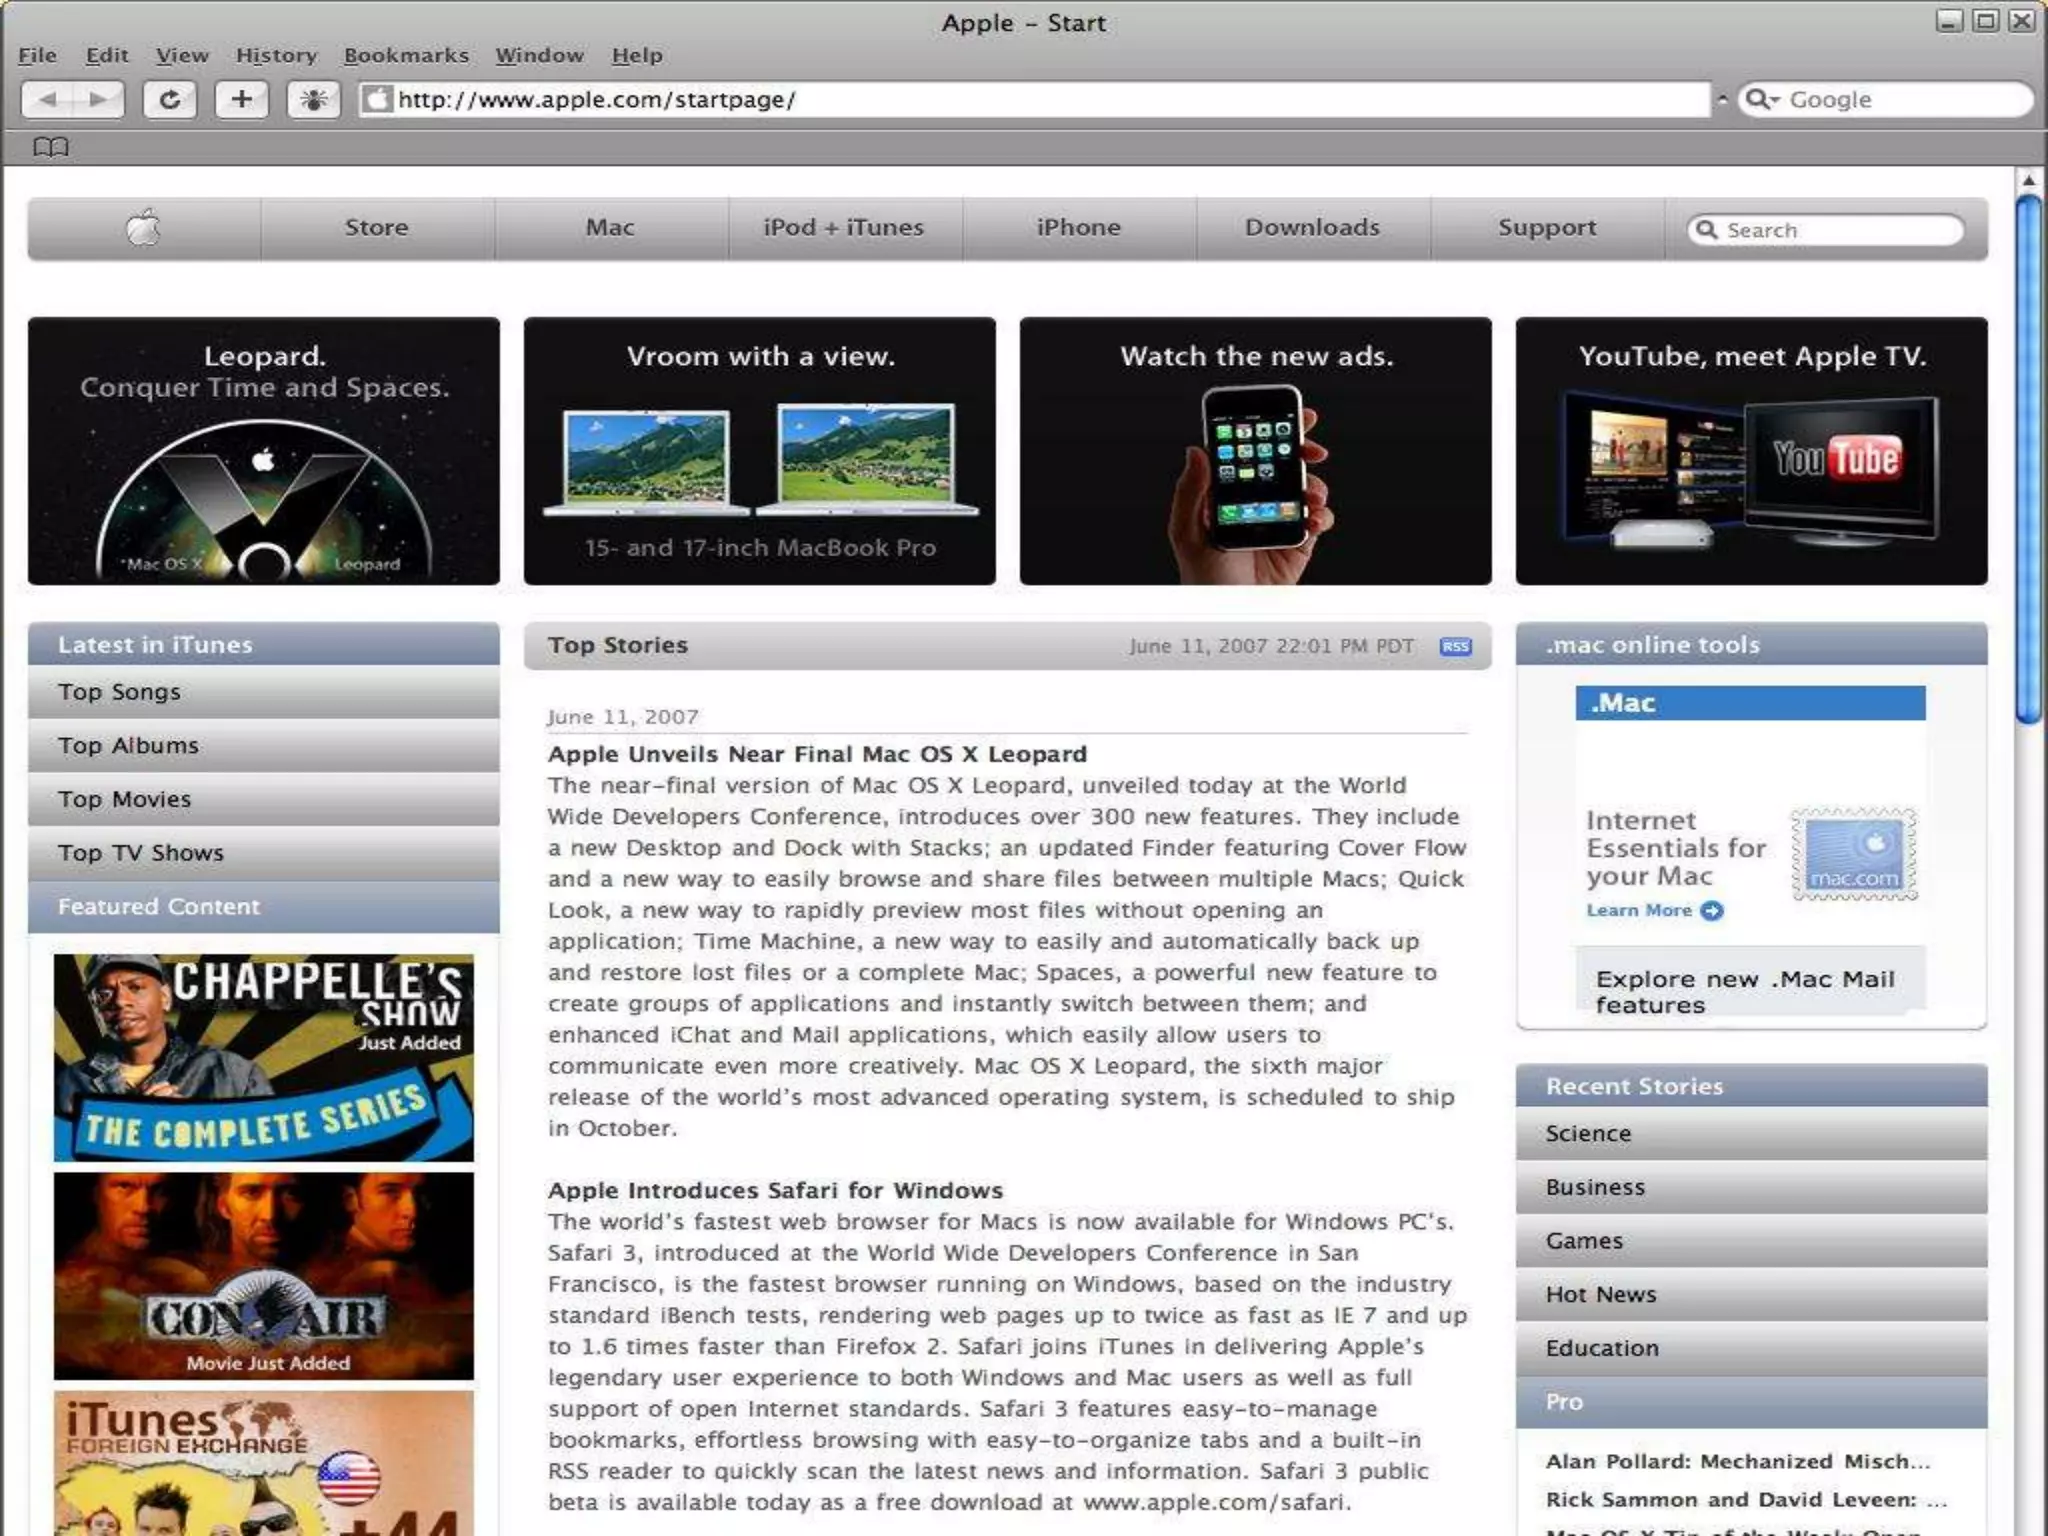The width and height of the screenshot is (2048, 1536).
Task: Click the Learn More arrow icon
Action: click(1712, 910)
